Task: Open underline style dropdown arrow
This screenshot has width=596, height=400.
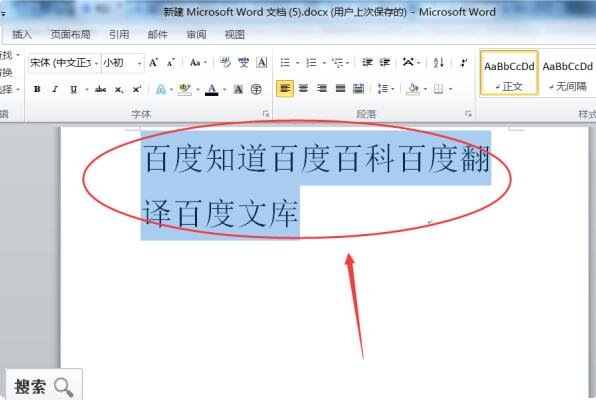Action: (87, 89)
